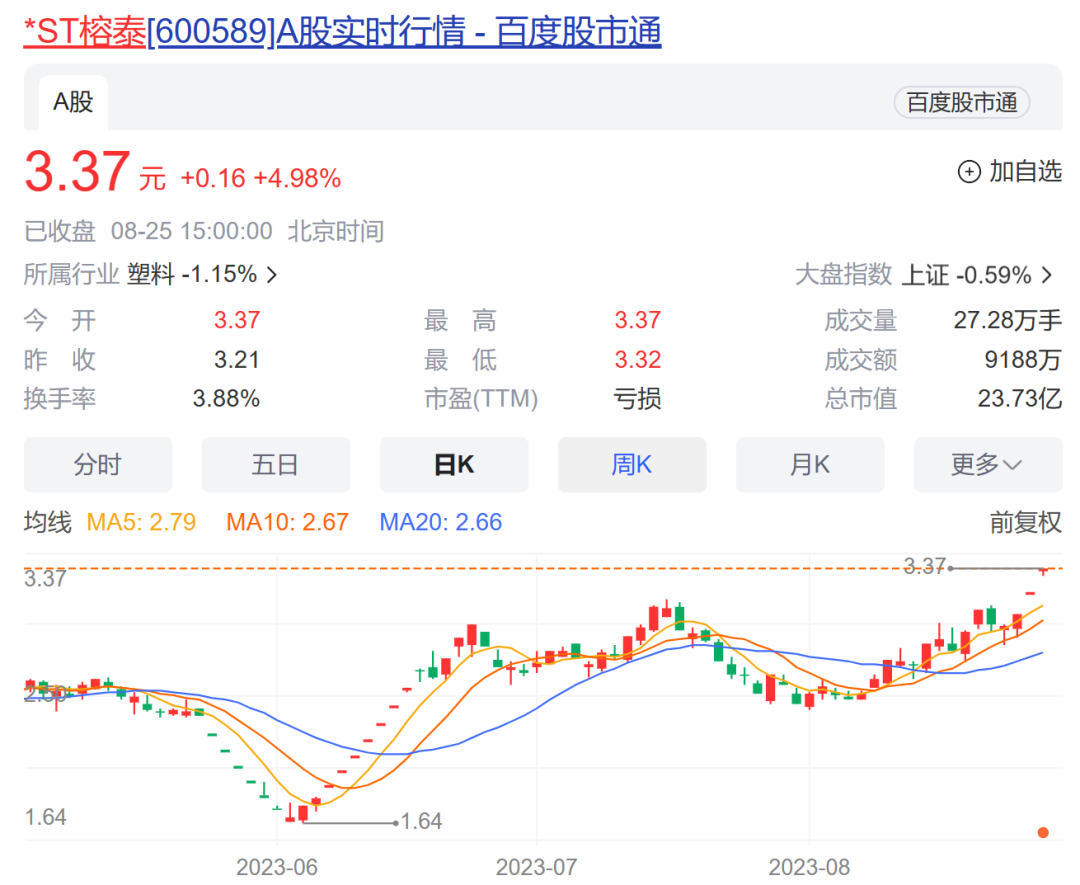Switch to the 分时 chart tab
The image size is (1080, 885).
98,464
